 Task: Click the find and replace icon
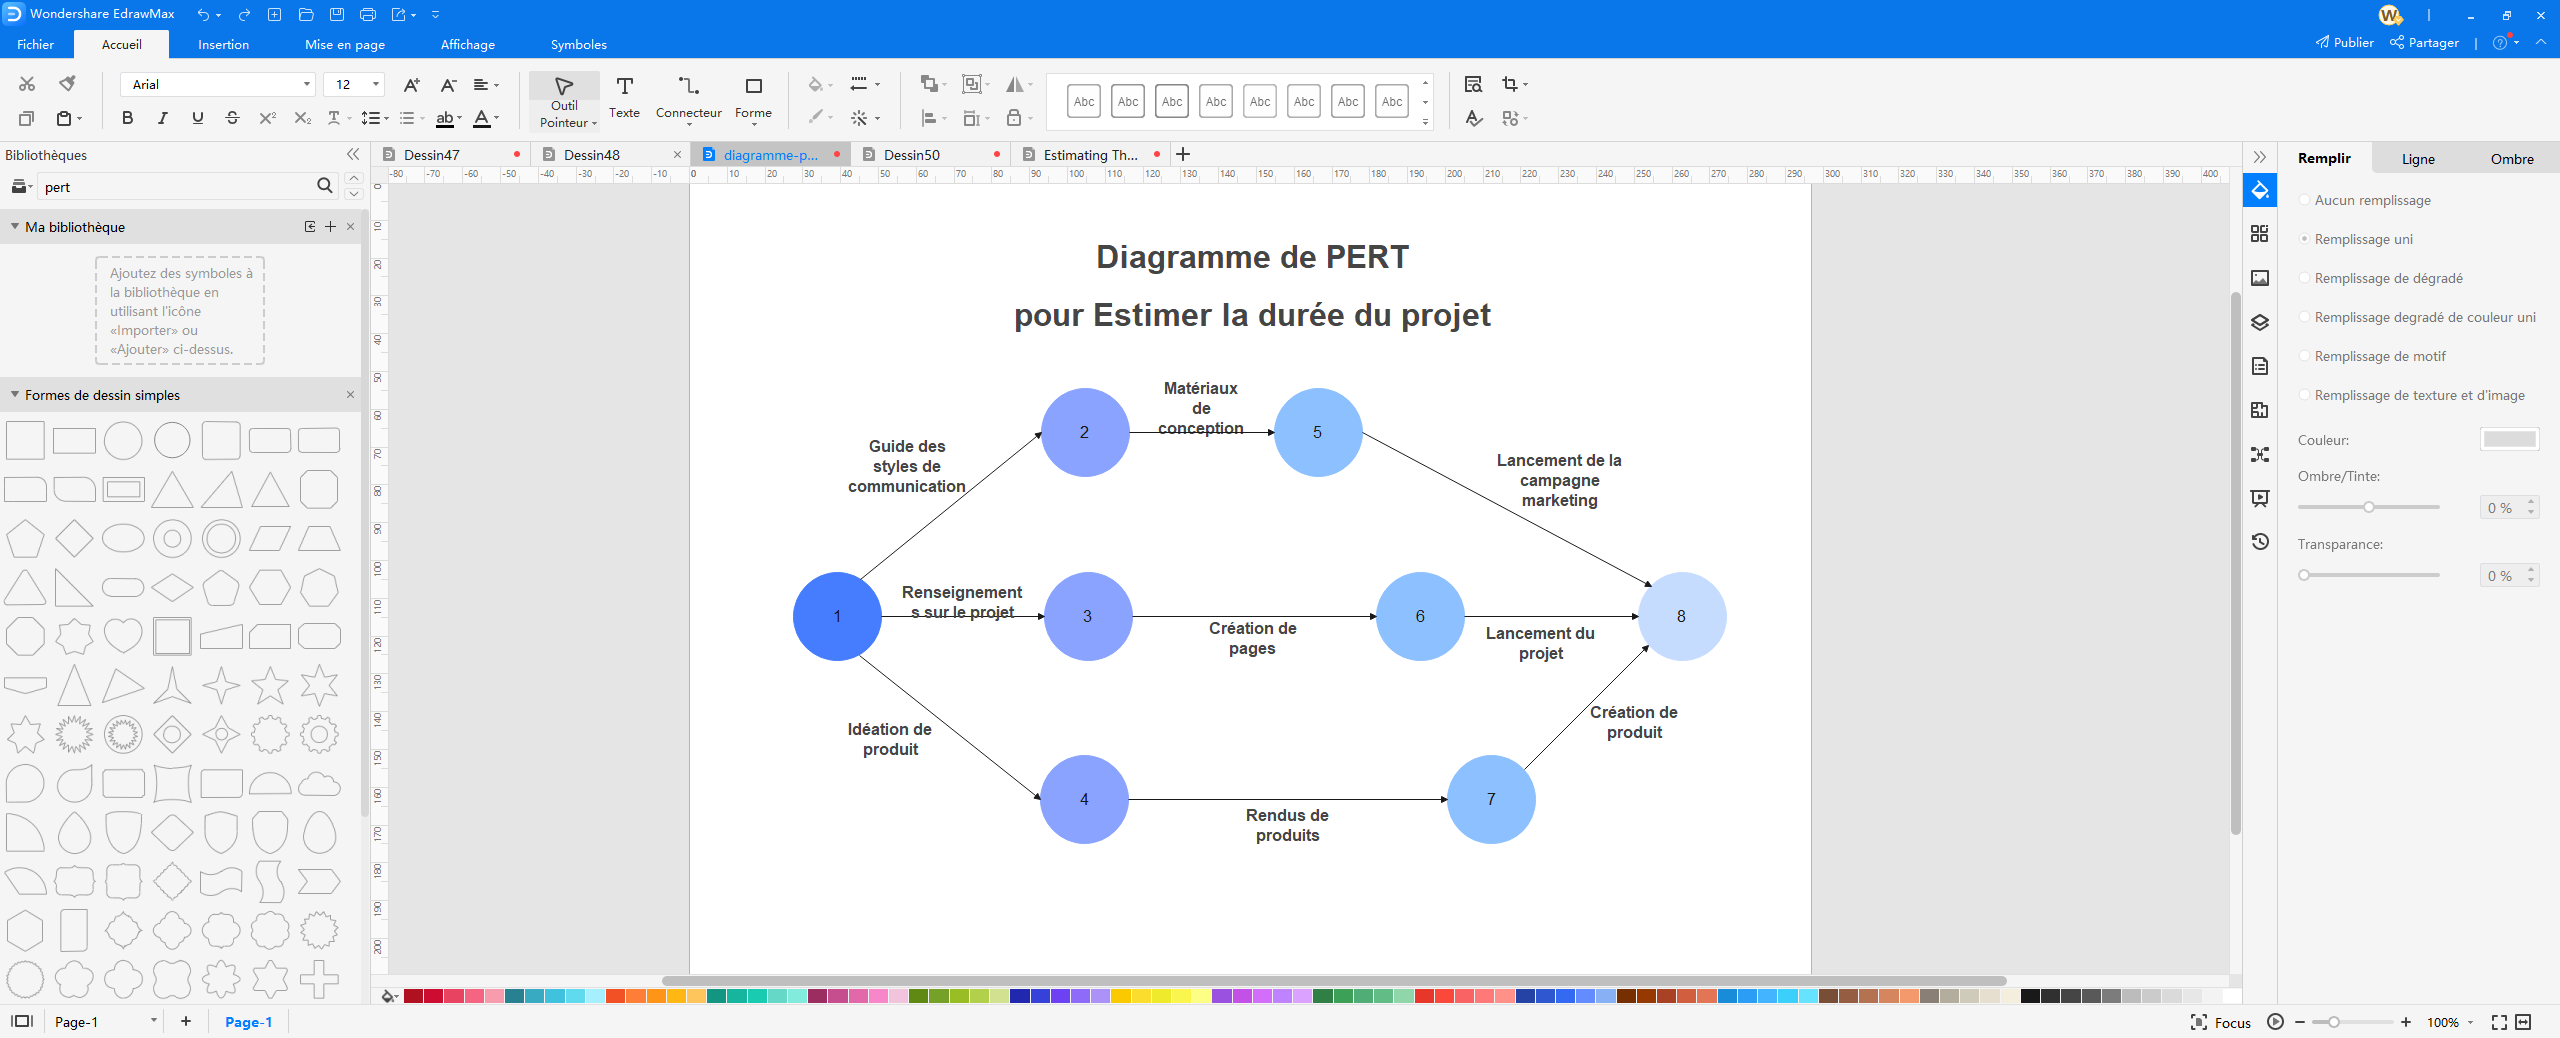1473,84
